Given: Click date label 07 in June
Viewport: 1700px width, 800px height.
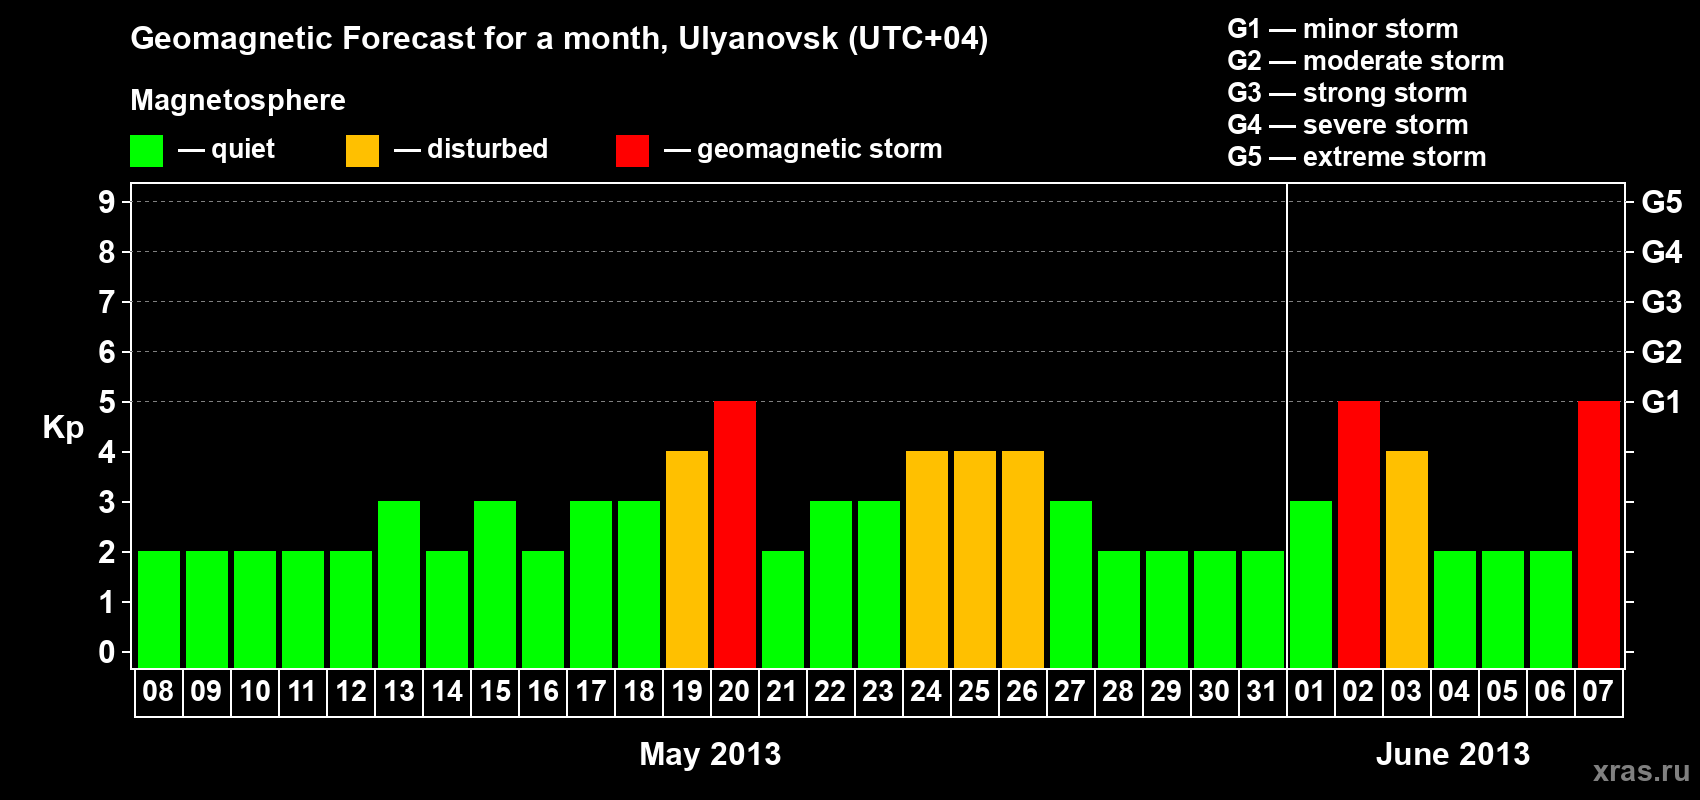Looking at the screenshot, I should (x=1598, y=691).
